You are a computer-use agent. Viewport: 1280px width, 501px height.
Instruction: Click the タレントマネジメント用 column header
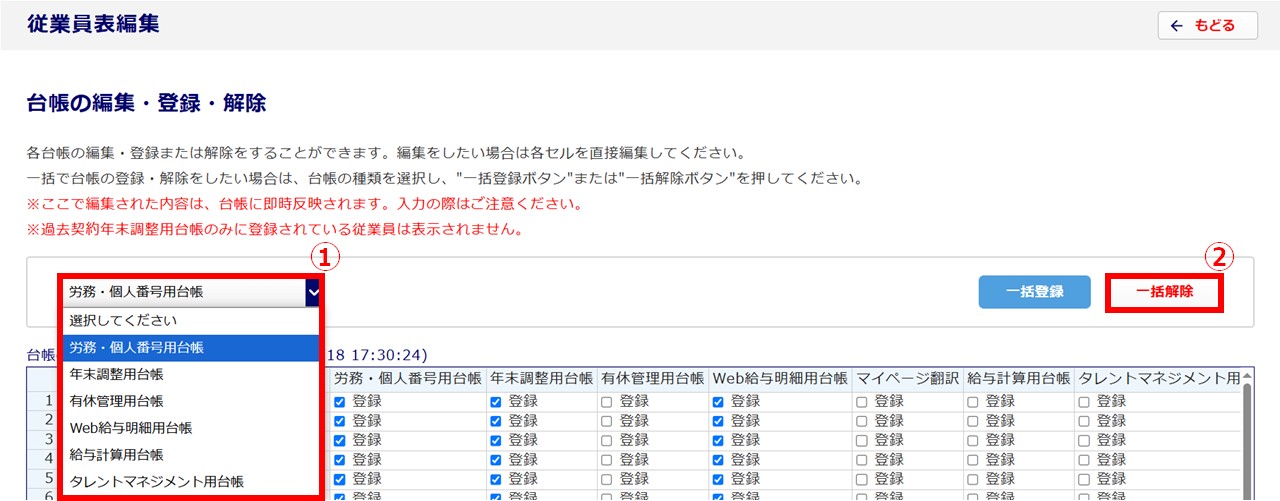pyautogui.click(x=1157, y=380)
